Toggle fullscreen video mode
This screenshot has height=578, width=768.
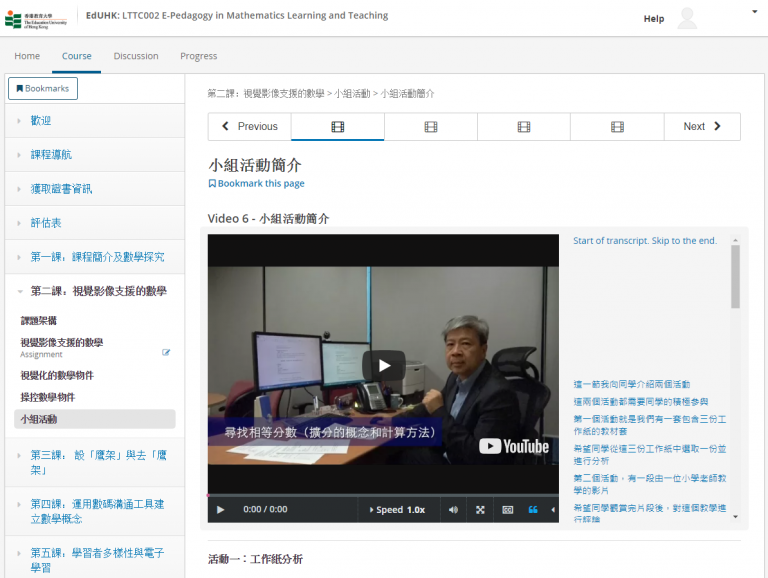[x=480, y=509]
